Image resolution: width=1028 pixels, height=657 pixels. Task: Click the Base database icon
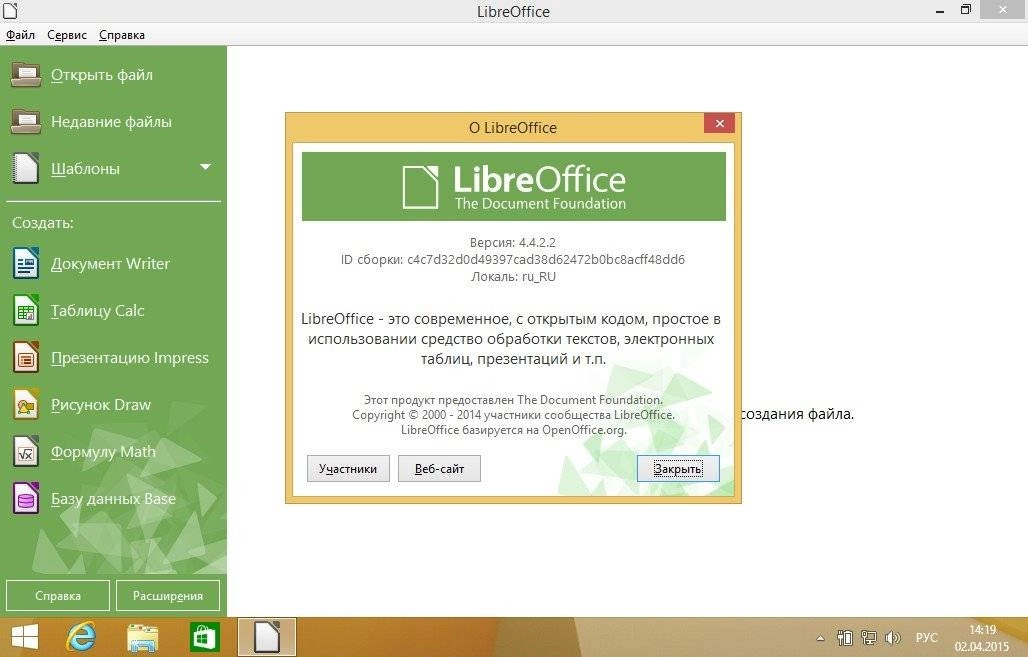tap(26, 499)
